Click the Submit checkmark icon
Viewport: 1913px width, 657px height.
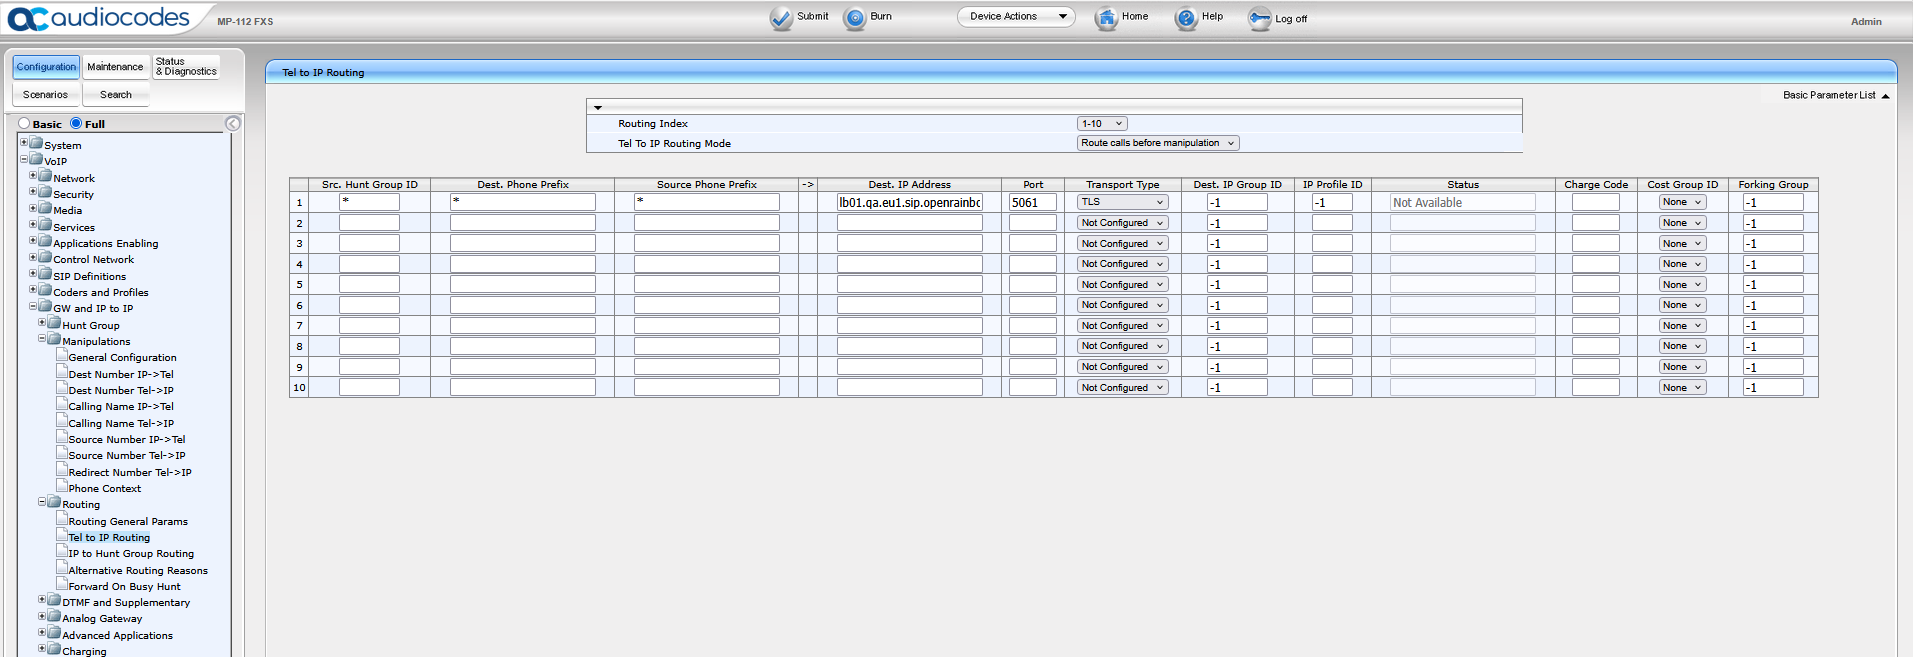click(781, 18)
